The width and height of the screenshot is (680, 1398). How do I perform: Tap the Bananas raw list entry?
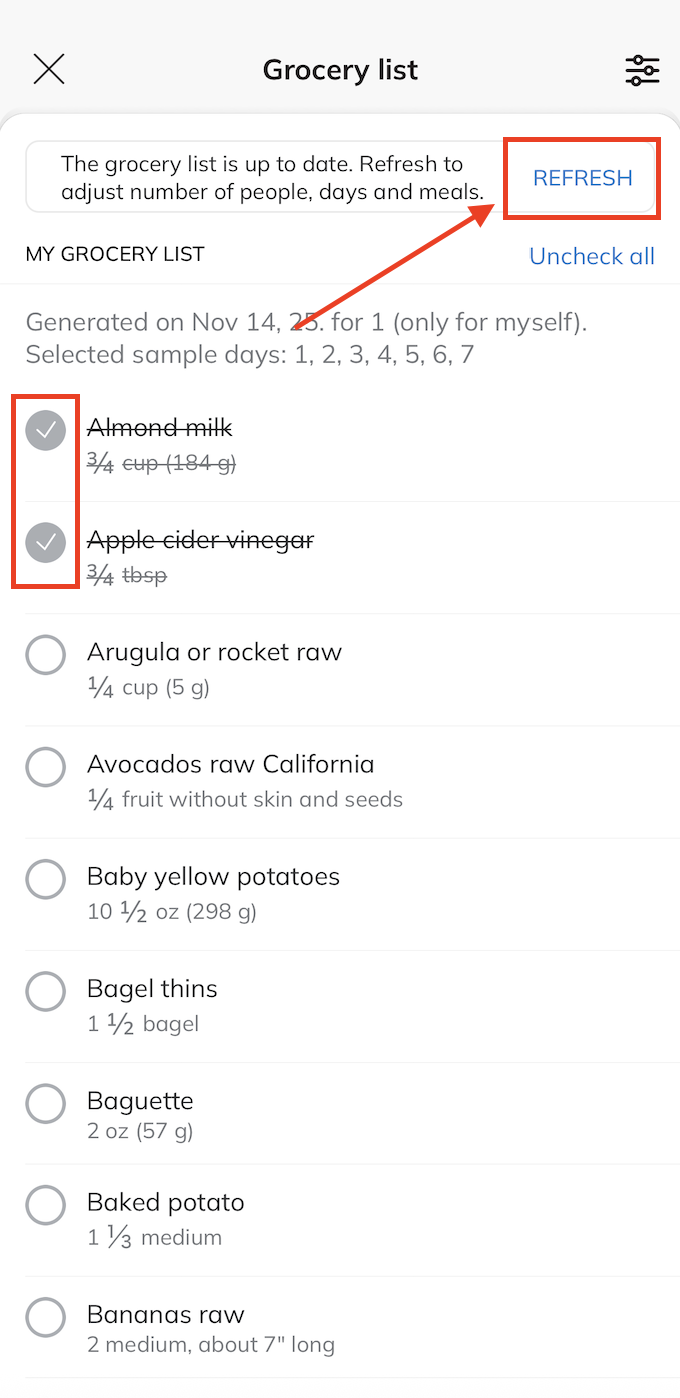point(166,1314)
